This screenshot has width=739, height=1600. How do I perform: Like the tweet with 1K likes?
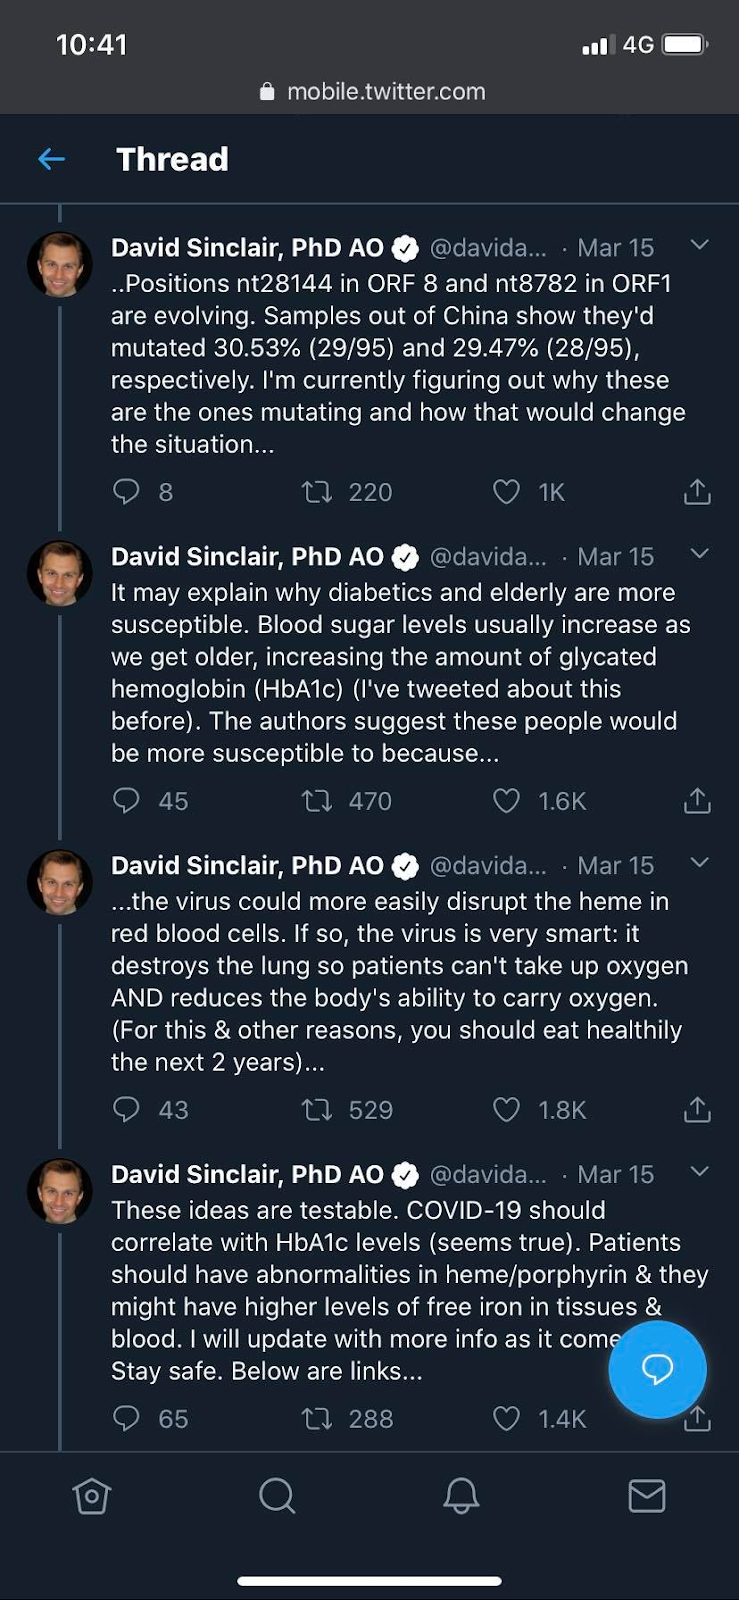[x=507, y=491]
